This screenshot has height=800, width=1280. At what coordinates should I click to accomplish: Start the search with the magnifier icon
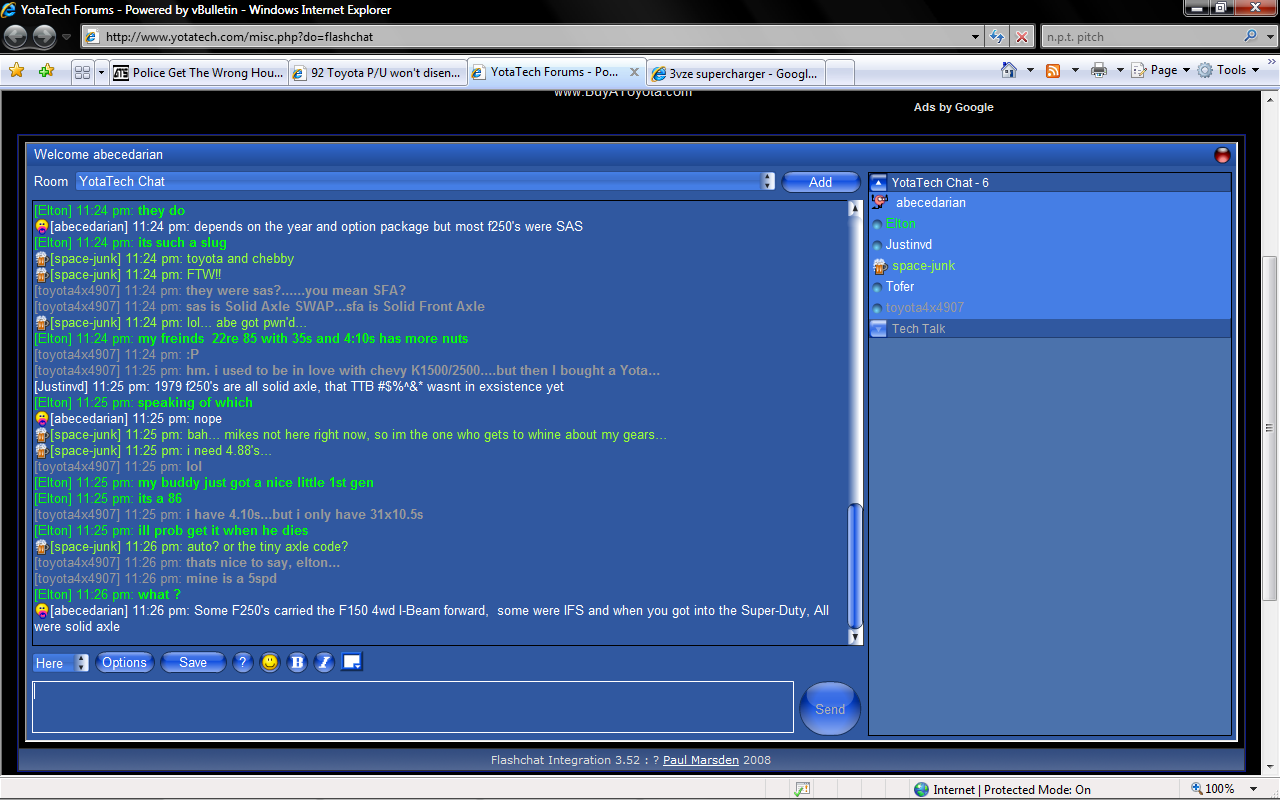click(1251, 37)
